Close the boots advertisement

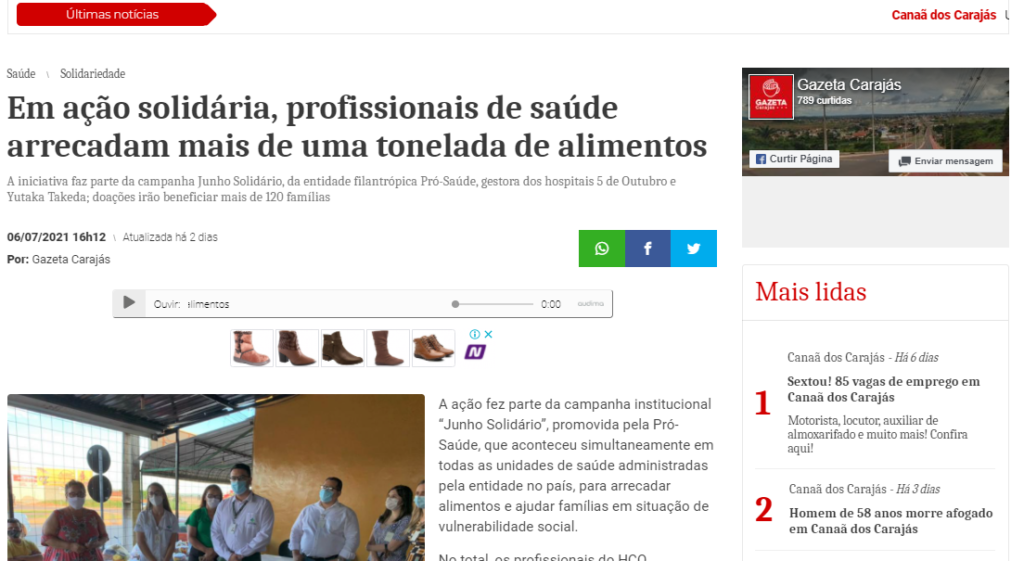pyautogui.click(x=488, y=334)
